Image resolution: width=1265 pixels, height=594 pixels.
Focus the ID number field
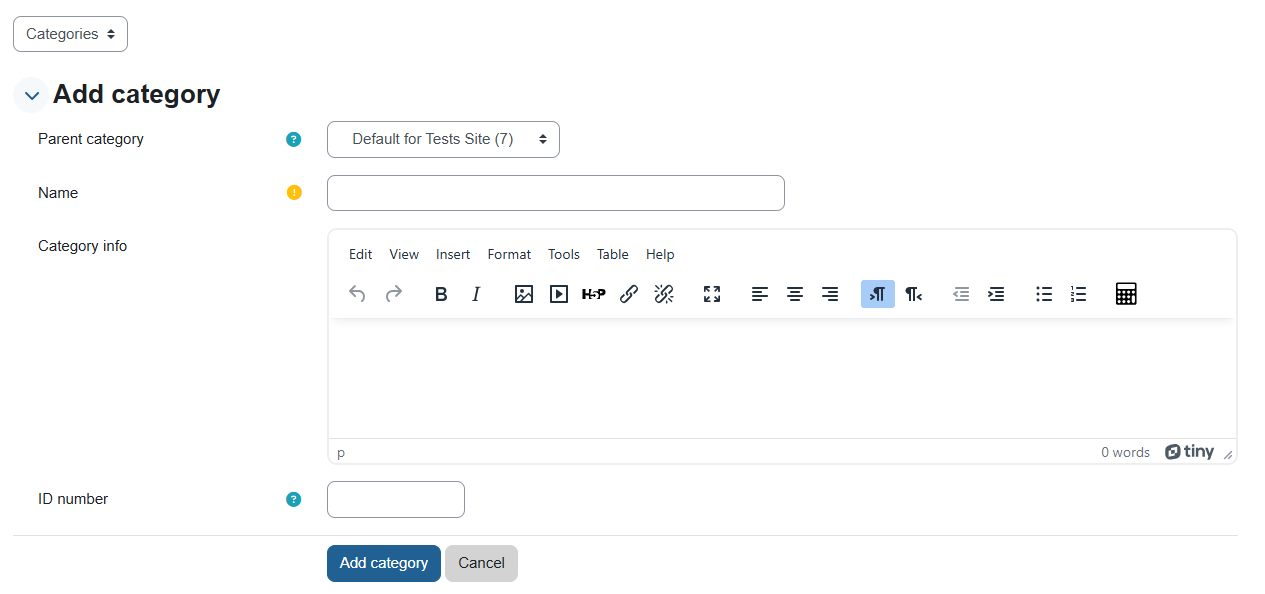(396, 499)
